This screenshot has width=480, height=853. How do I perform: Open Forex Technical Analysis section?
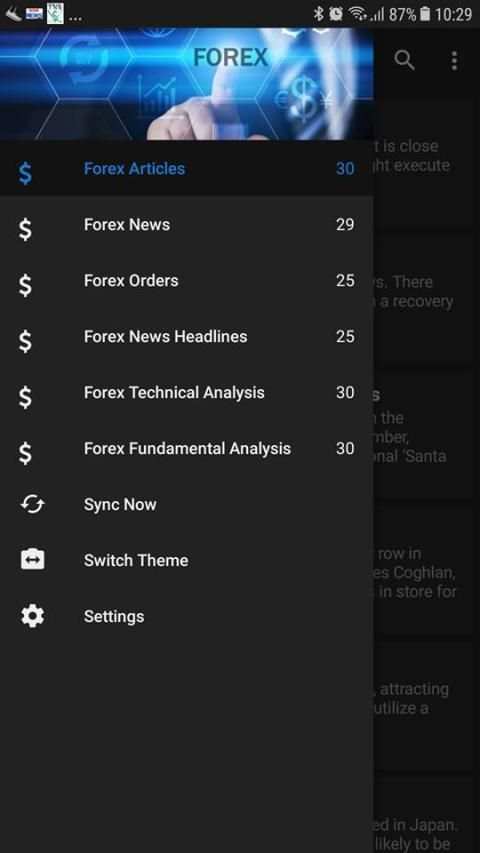coord(187,393)
